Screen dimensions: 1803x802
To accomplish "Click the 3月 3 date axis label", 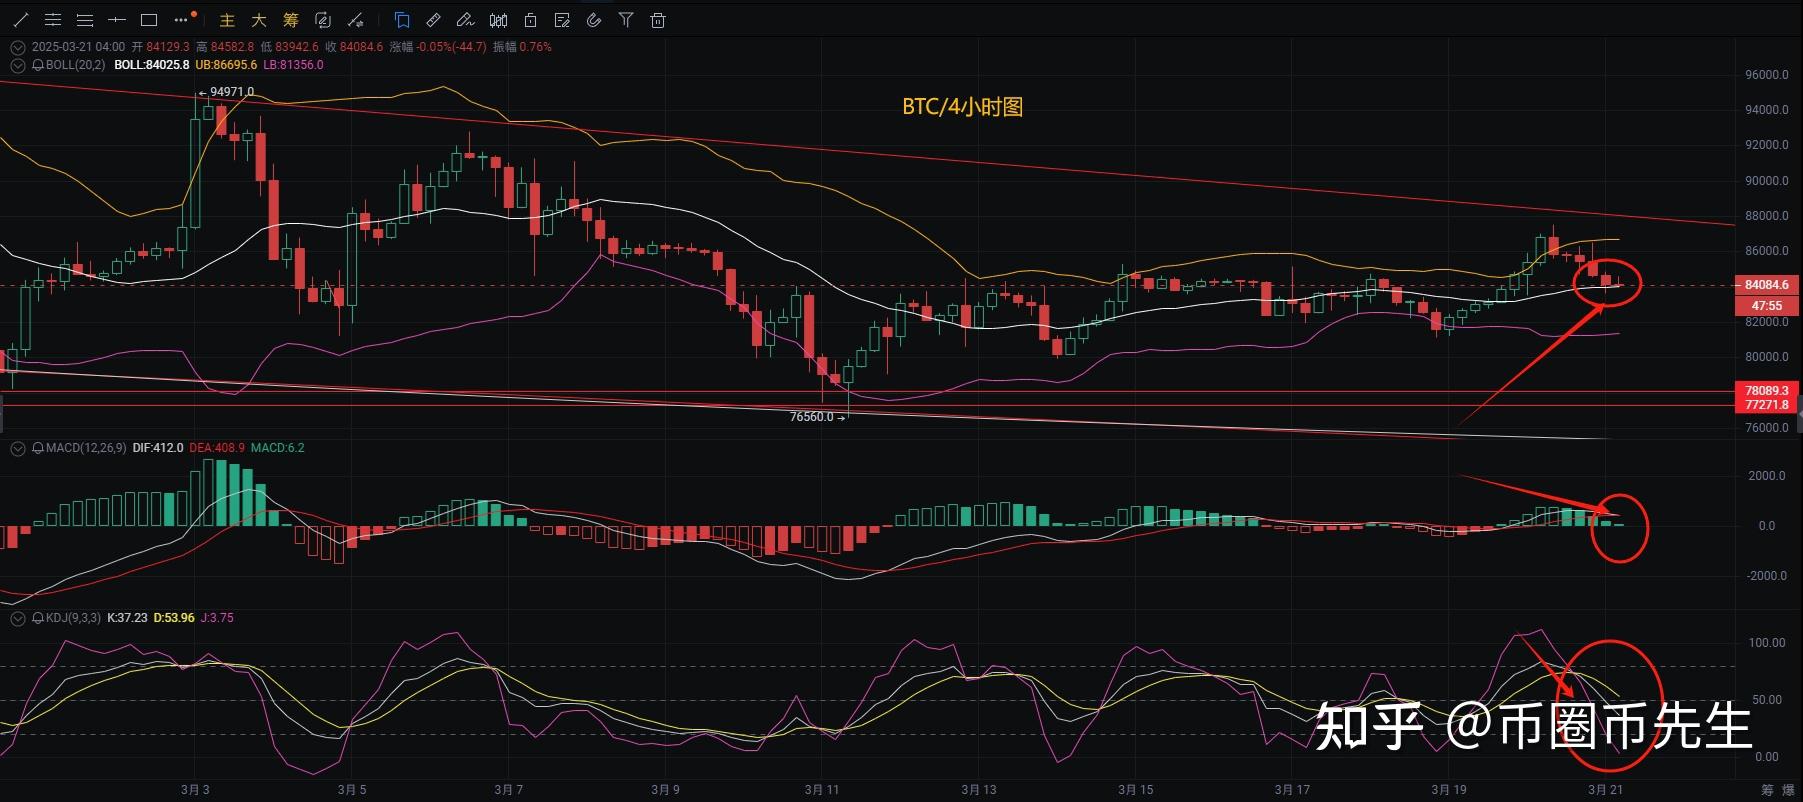I will (195, 790).
